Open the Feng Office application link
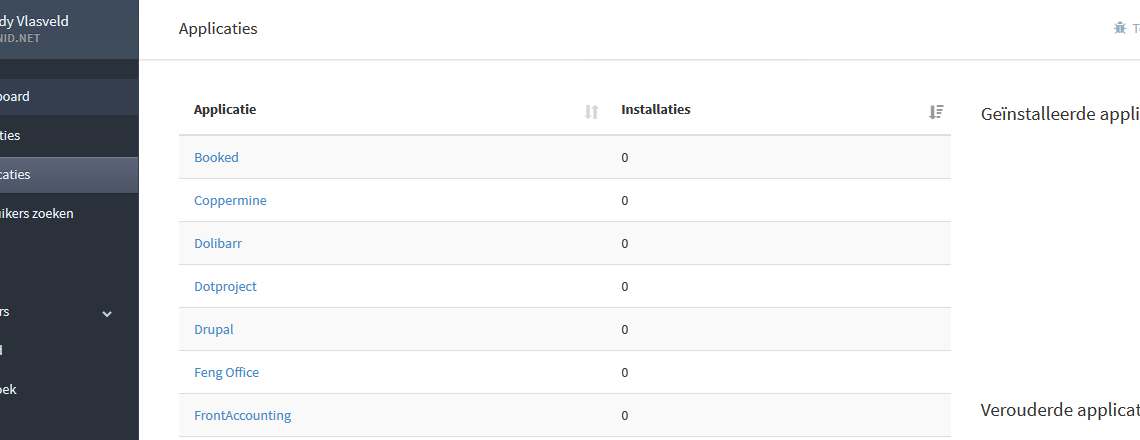This screenshot has height=440, width=1140. 227,372
